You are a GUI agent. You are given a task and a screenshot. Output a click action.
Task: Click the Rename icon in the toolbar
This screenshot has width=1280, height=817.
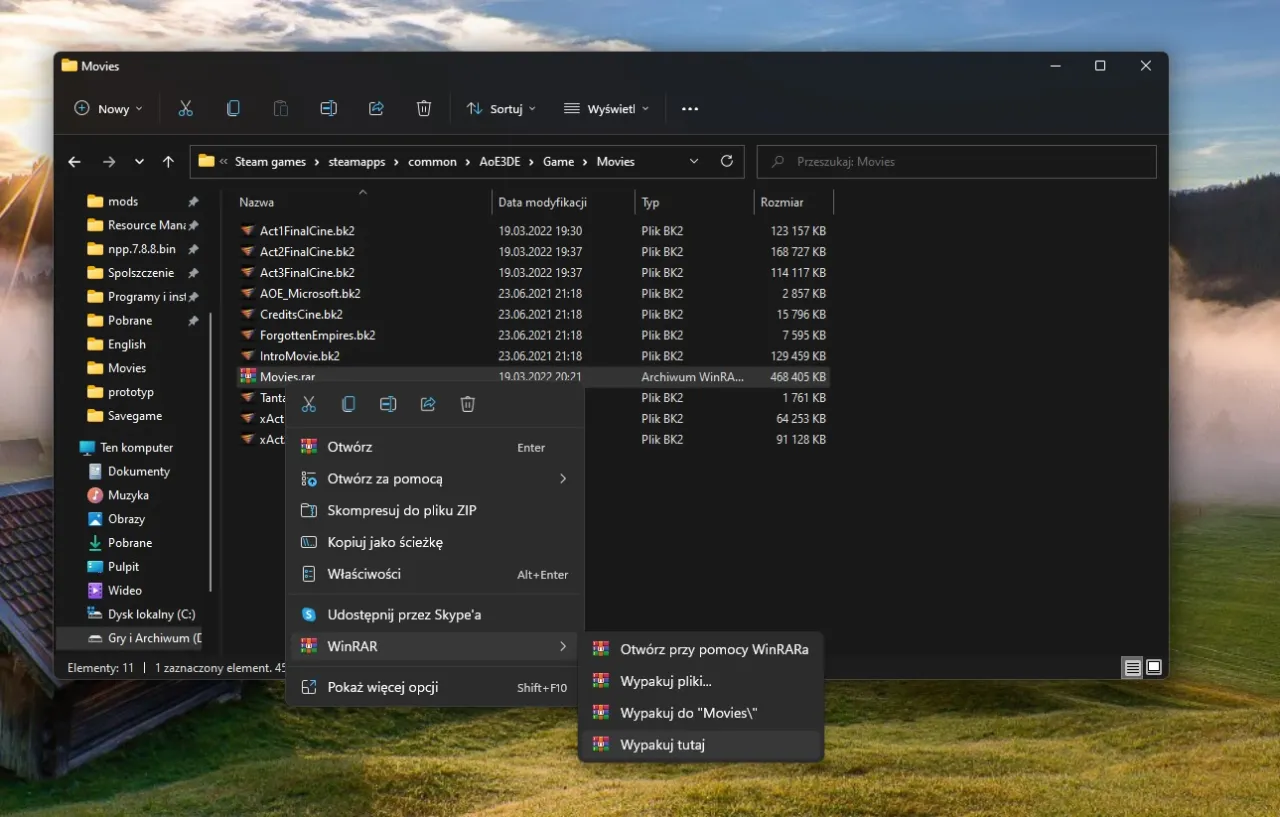click(x=328, y=109)
